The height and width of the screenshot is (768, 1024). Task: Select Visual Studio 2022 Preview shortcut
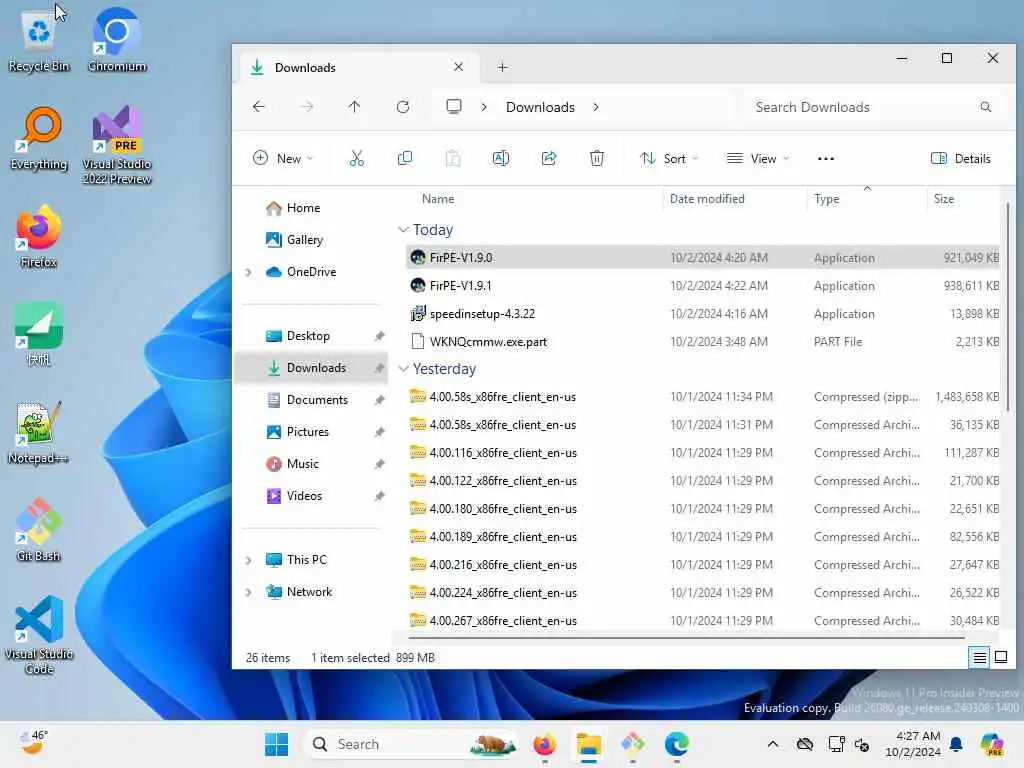(x=117, y=145)
